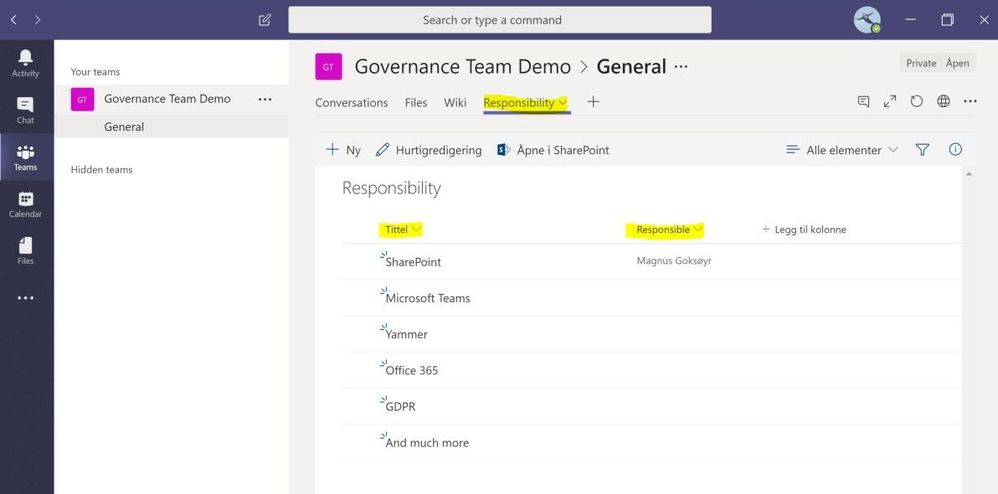Open Chat in the sidebar
The image size is (998, 494).
click(25, 110)
